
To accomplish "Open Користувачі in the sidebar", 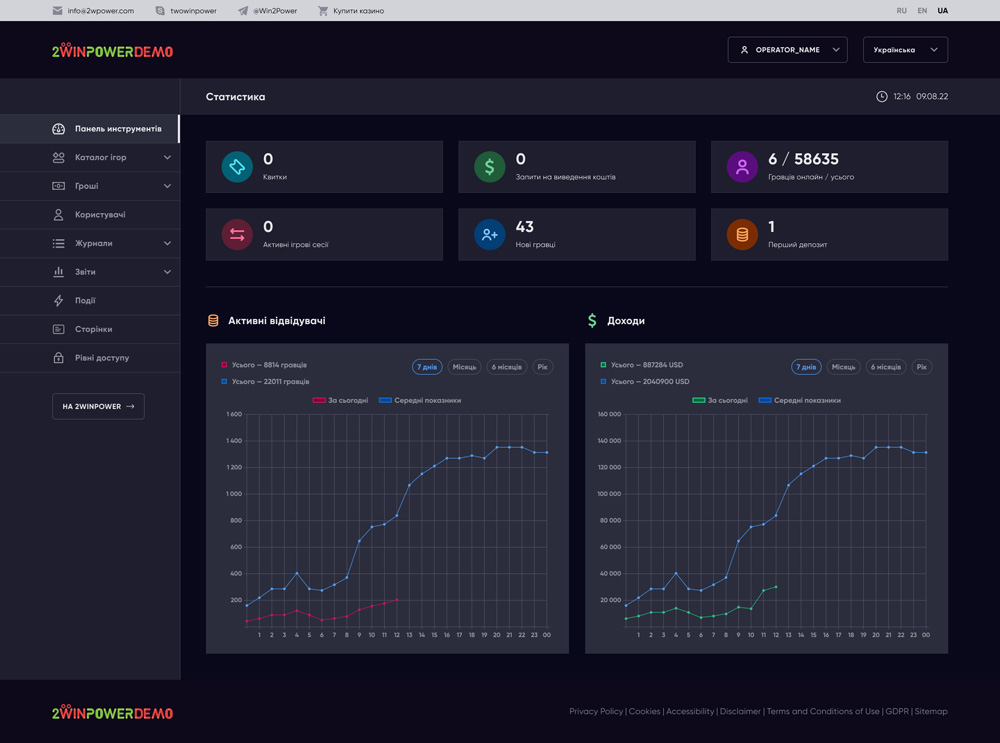I will pyautogui.click(x=100, y=215).
